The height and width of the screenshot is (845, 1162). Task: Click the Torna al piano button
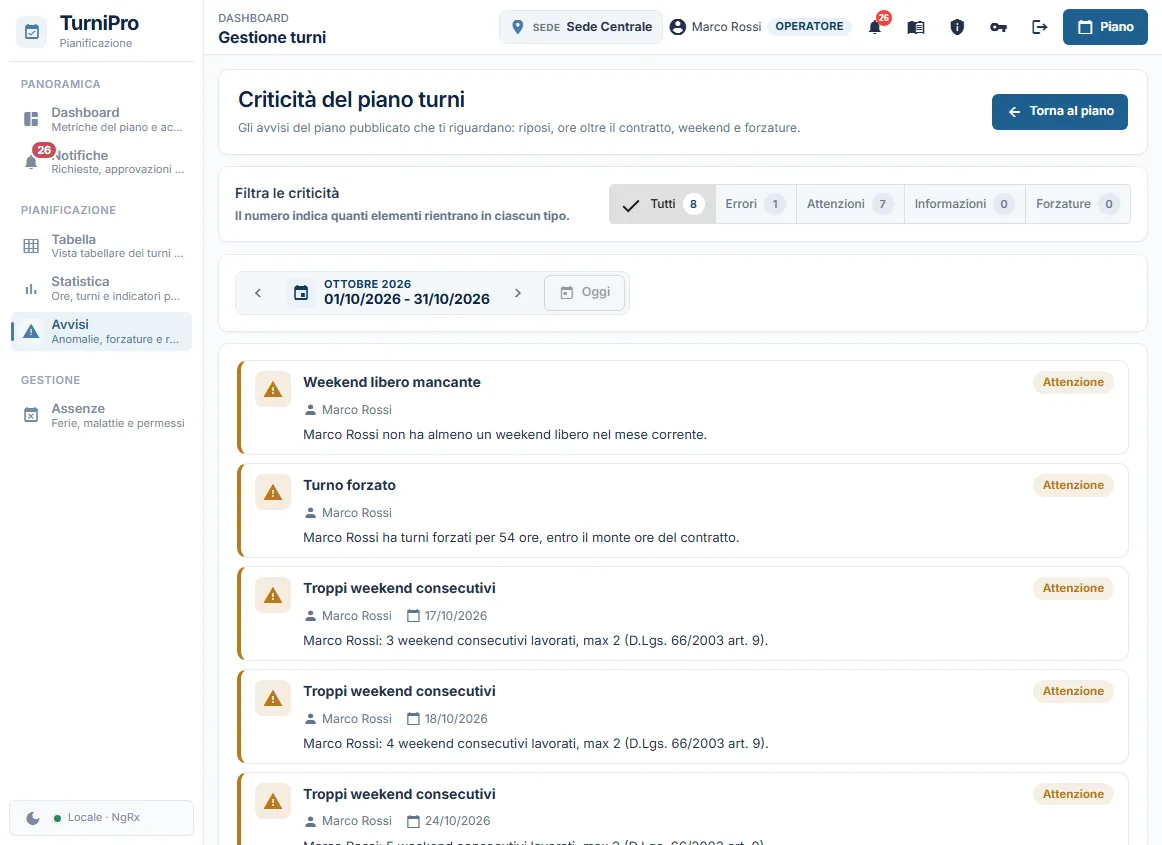(1060, 112)
